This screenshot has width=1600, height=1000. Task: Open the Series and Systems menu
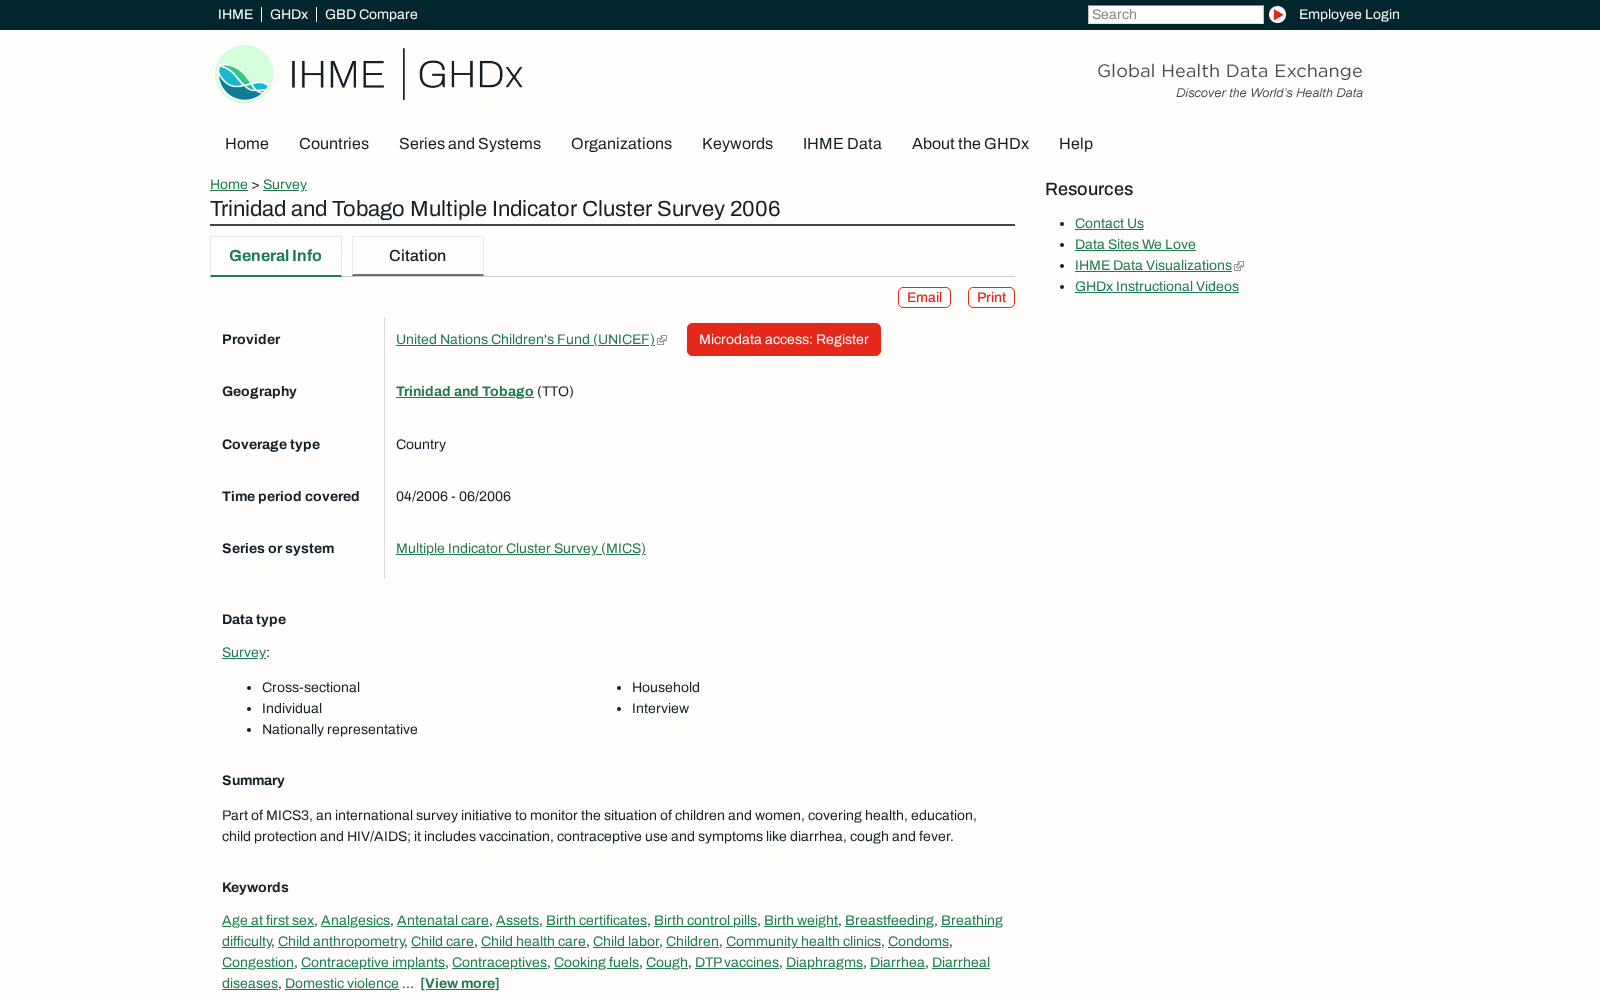click(470, 143)
